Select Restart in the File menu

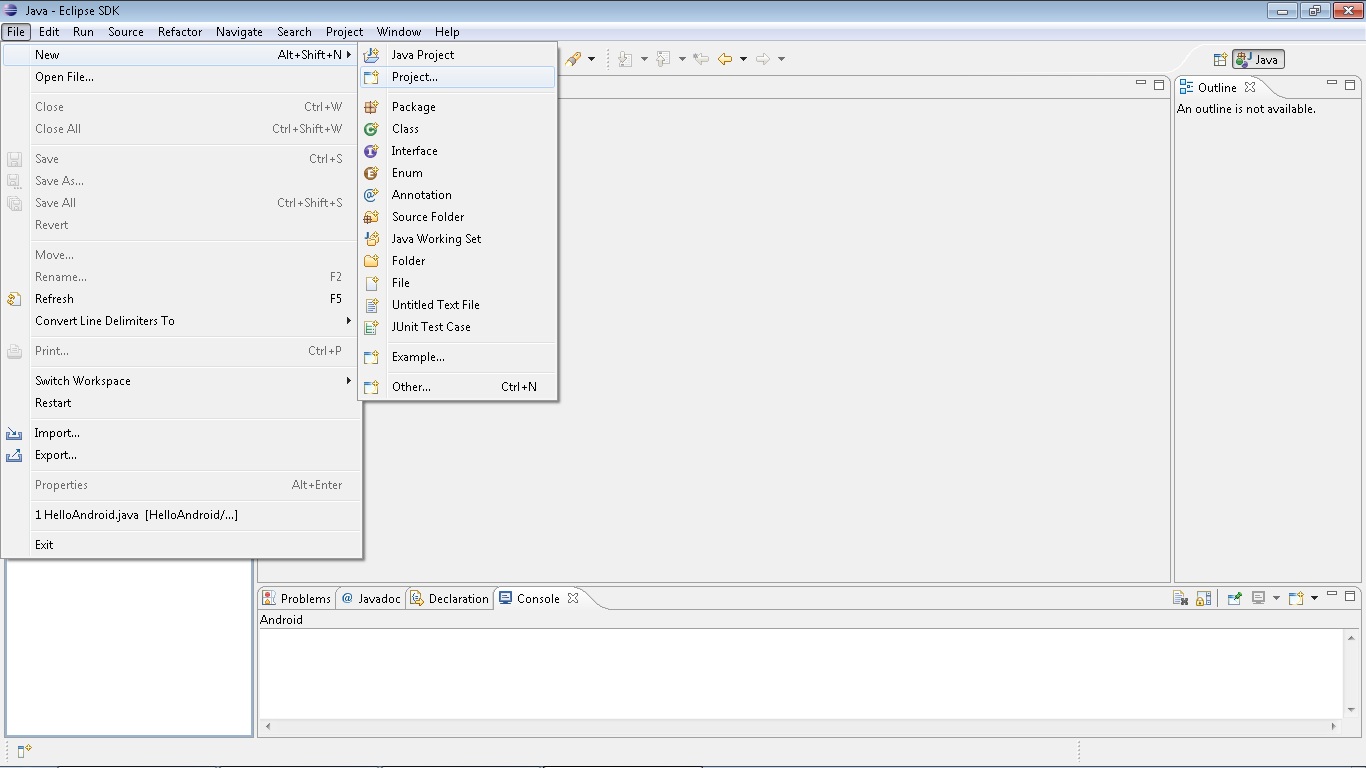coord(181,403)
